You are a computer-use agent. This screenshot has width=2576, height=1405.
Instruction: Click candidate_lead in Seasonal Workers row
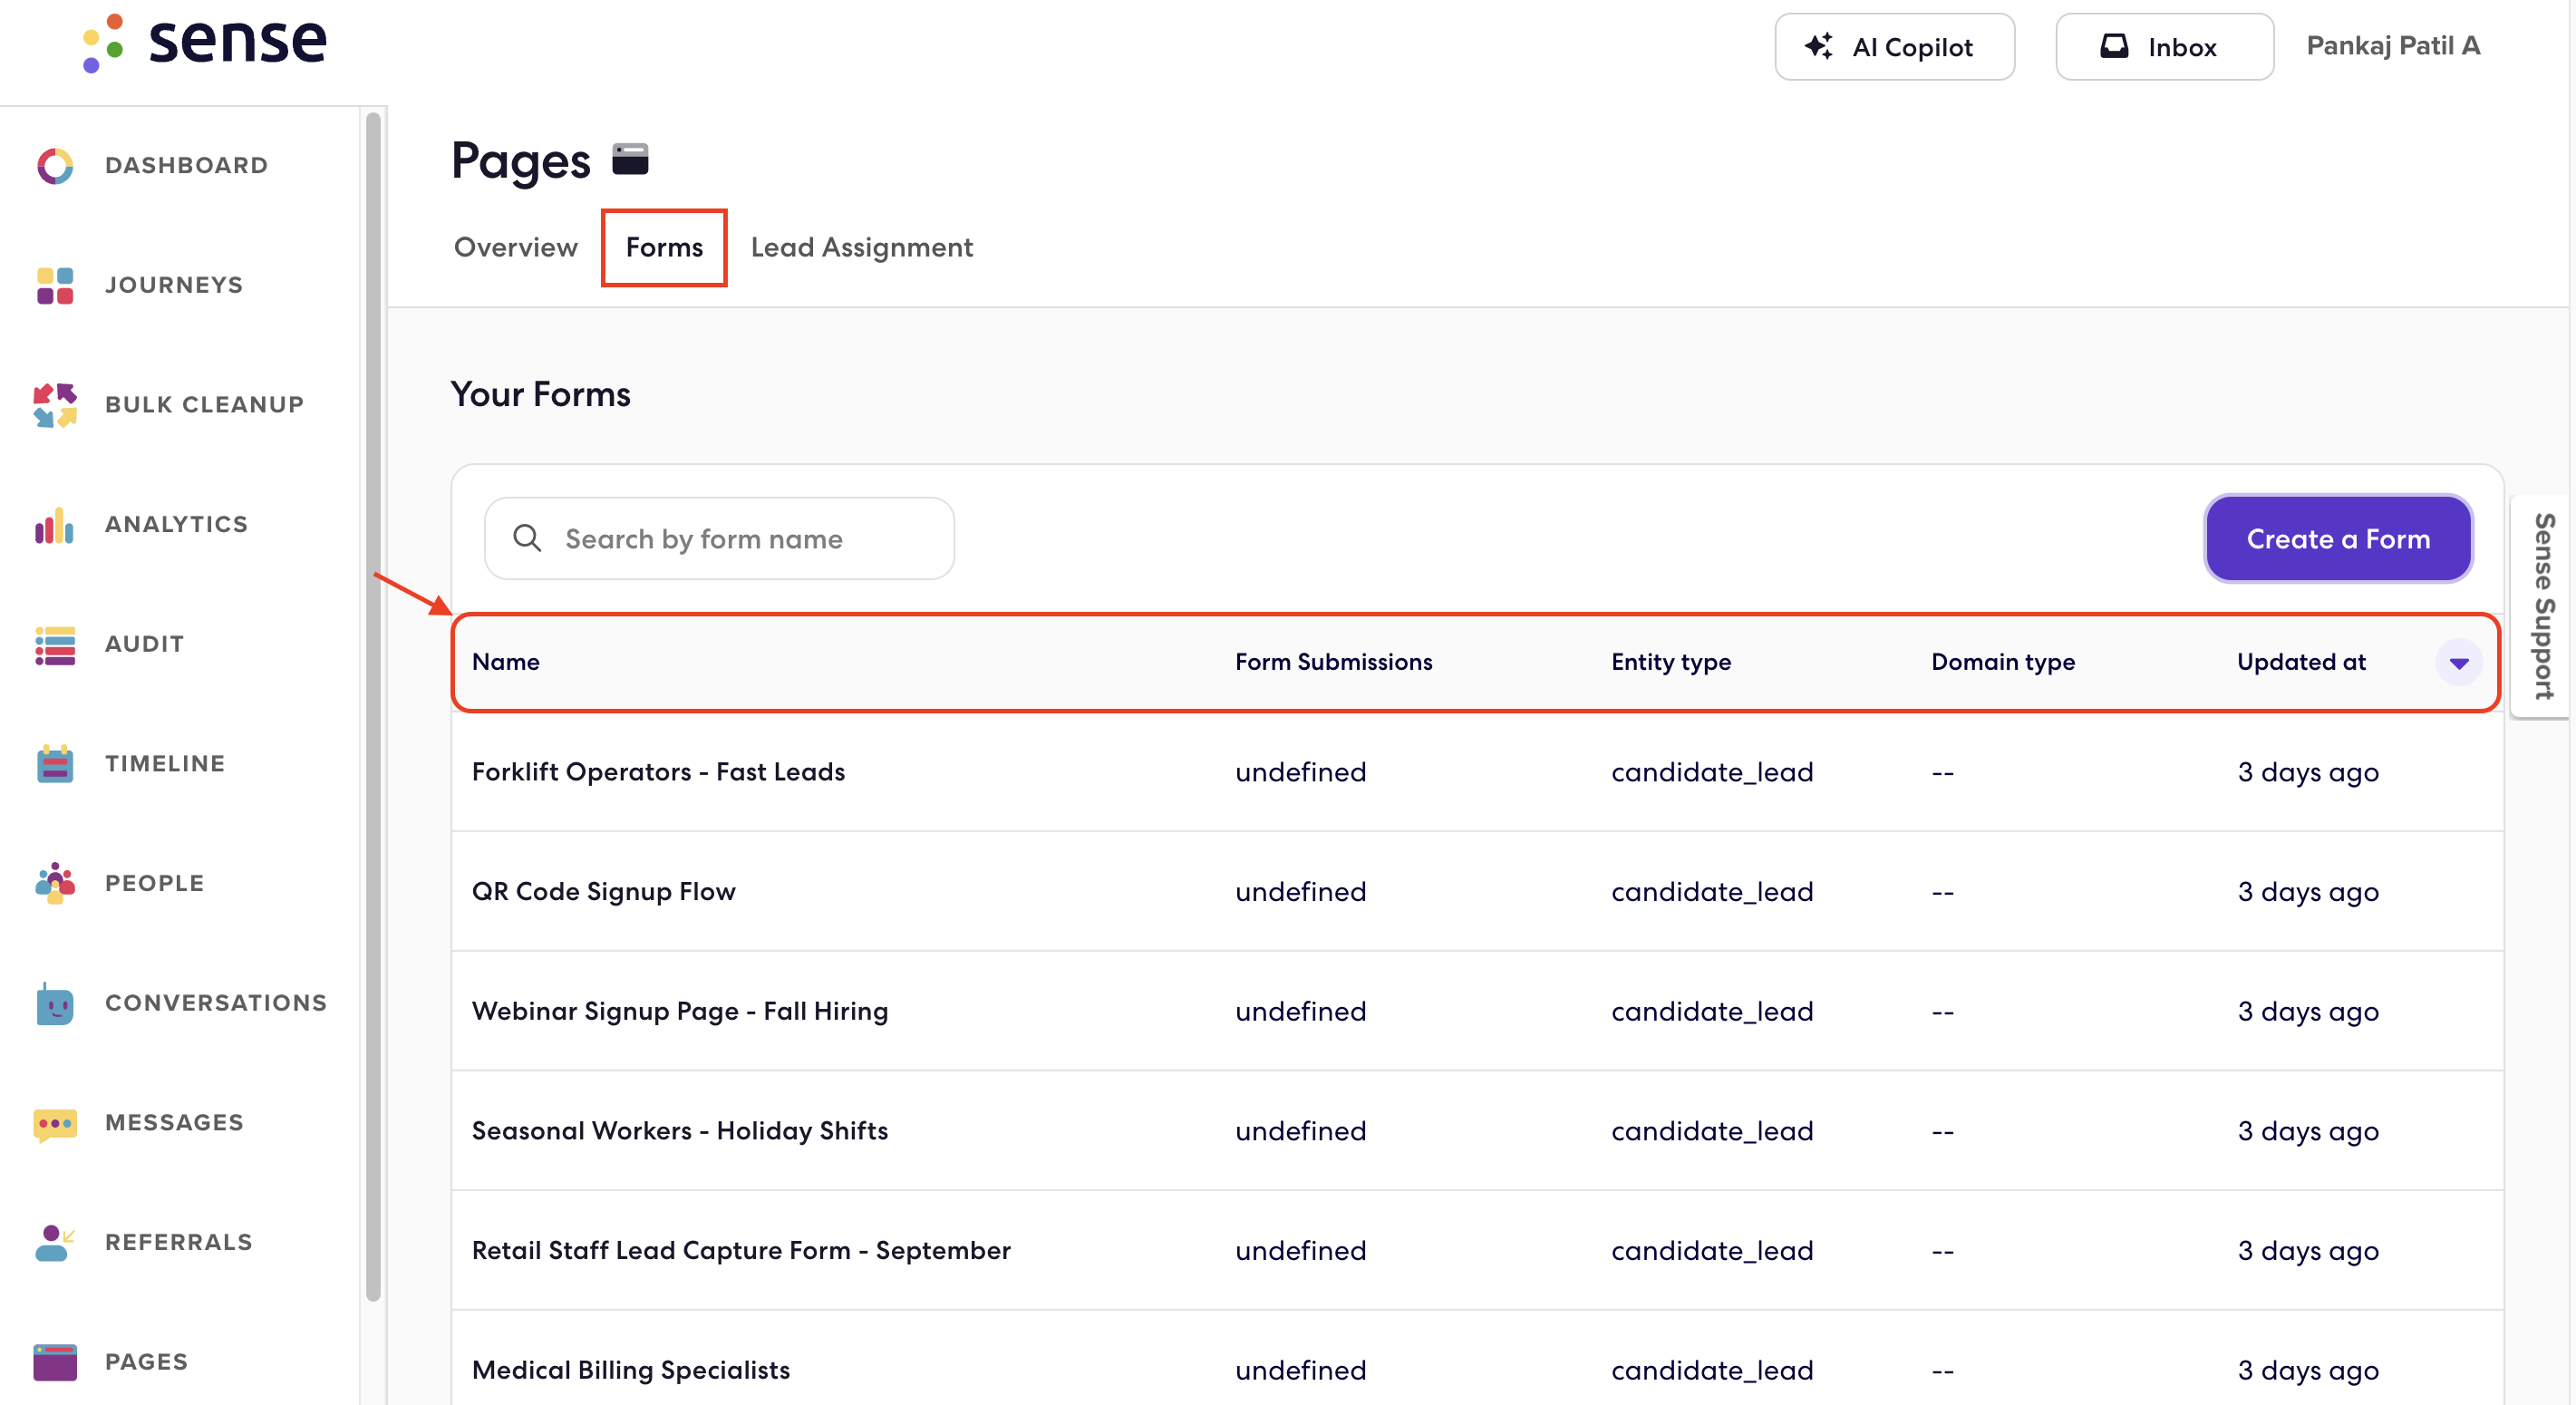1712,1131
